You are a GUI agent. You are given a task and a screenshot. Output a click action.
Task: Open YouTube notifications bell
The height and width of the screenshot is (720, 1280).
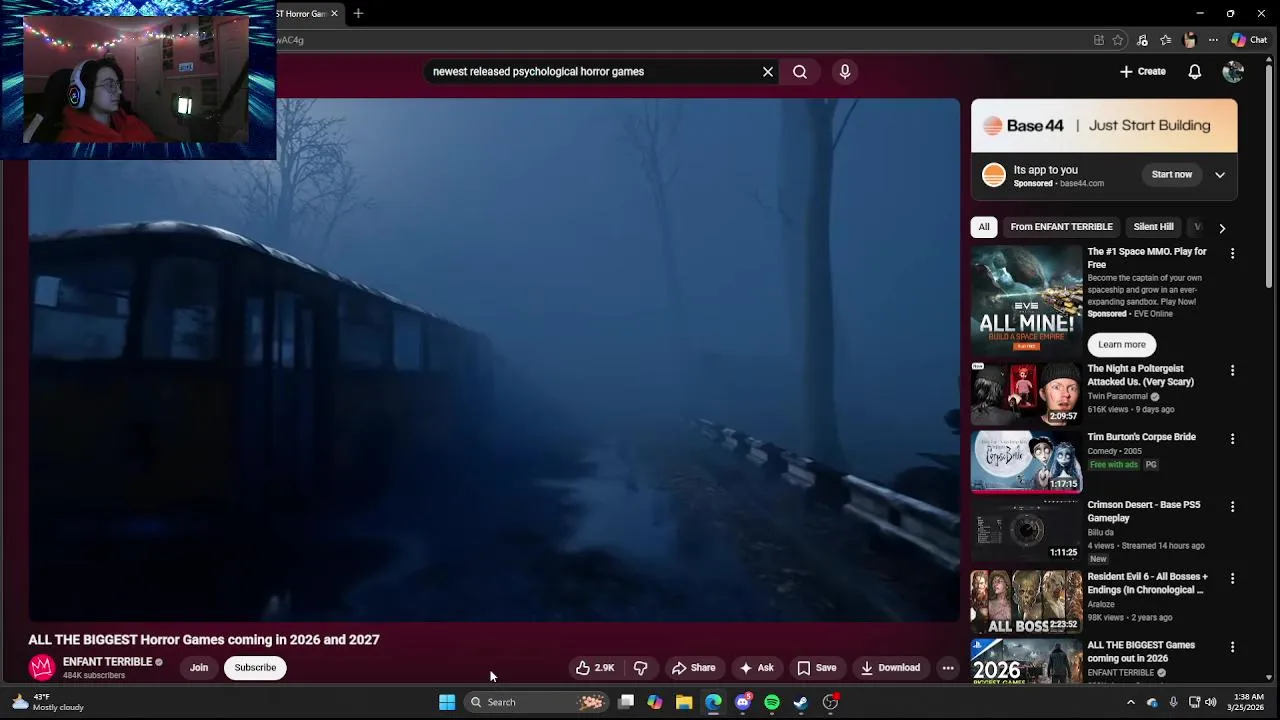(x=1194, y=72)
